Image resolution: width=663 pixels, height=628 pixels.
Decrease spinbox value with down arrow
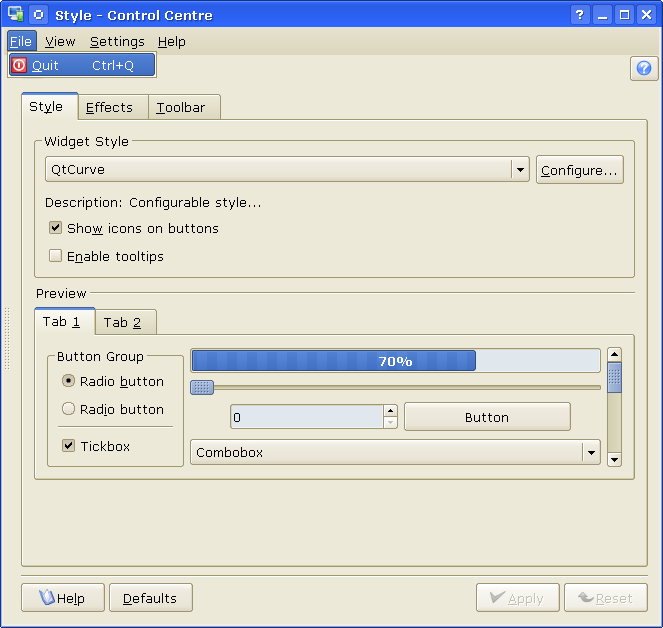tap(390, 422)
